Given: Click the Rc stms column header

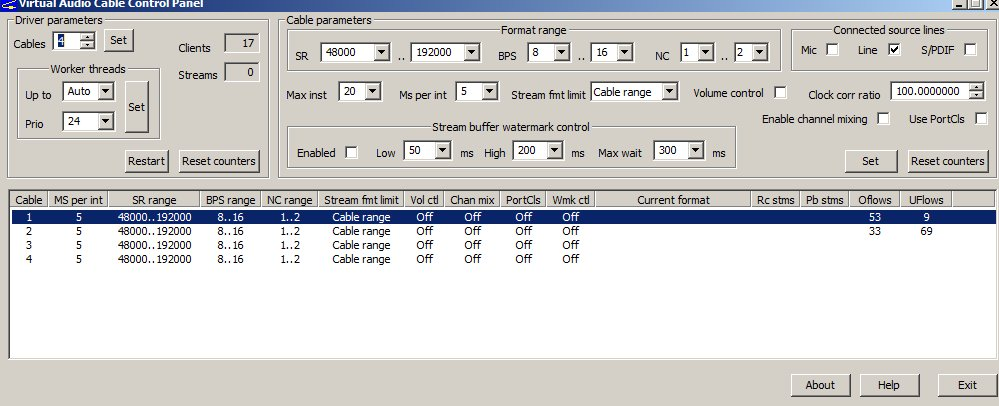Looking at the screenshot, I should 775,199.
